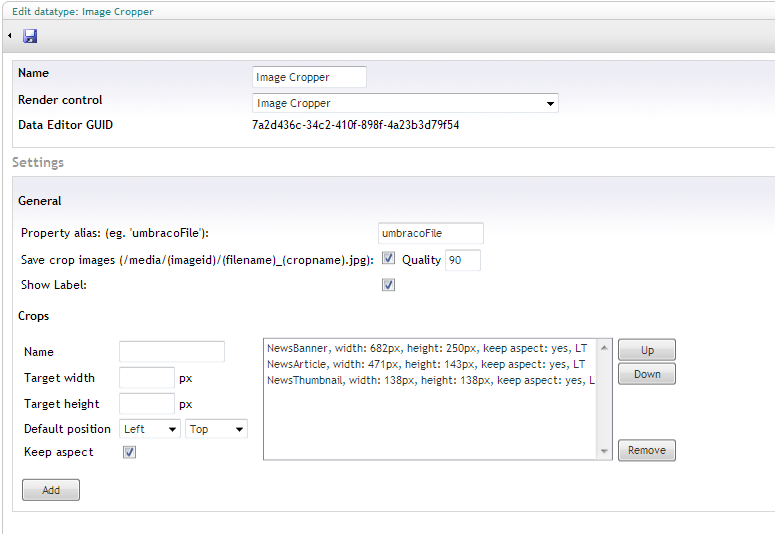
Task: Uncheck the Show Label checkbox
Action: click(x=388, y=285)
